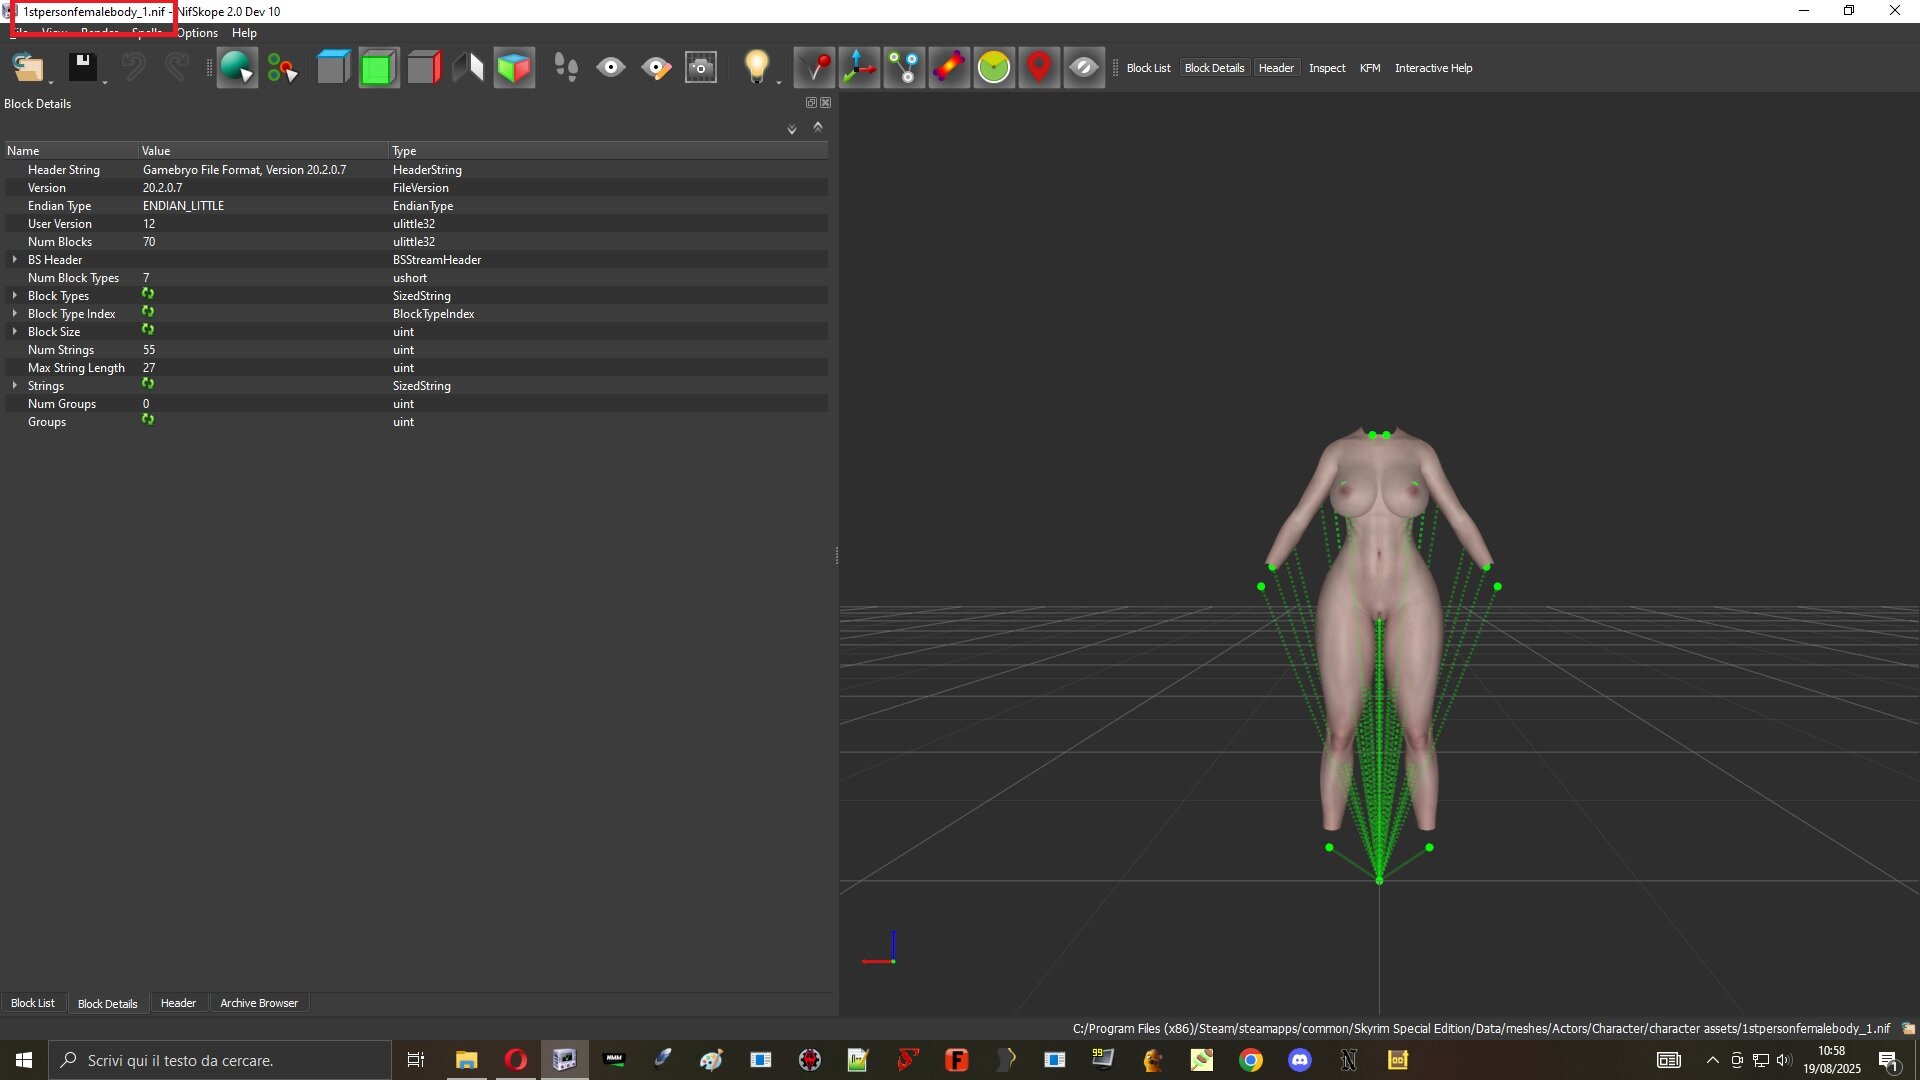Toggle the Show Markers red pin button
Screen dimensions: 1920x1080
pos(1039,68)
